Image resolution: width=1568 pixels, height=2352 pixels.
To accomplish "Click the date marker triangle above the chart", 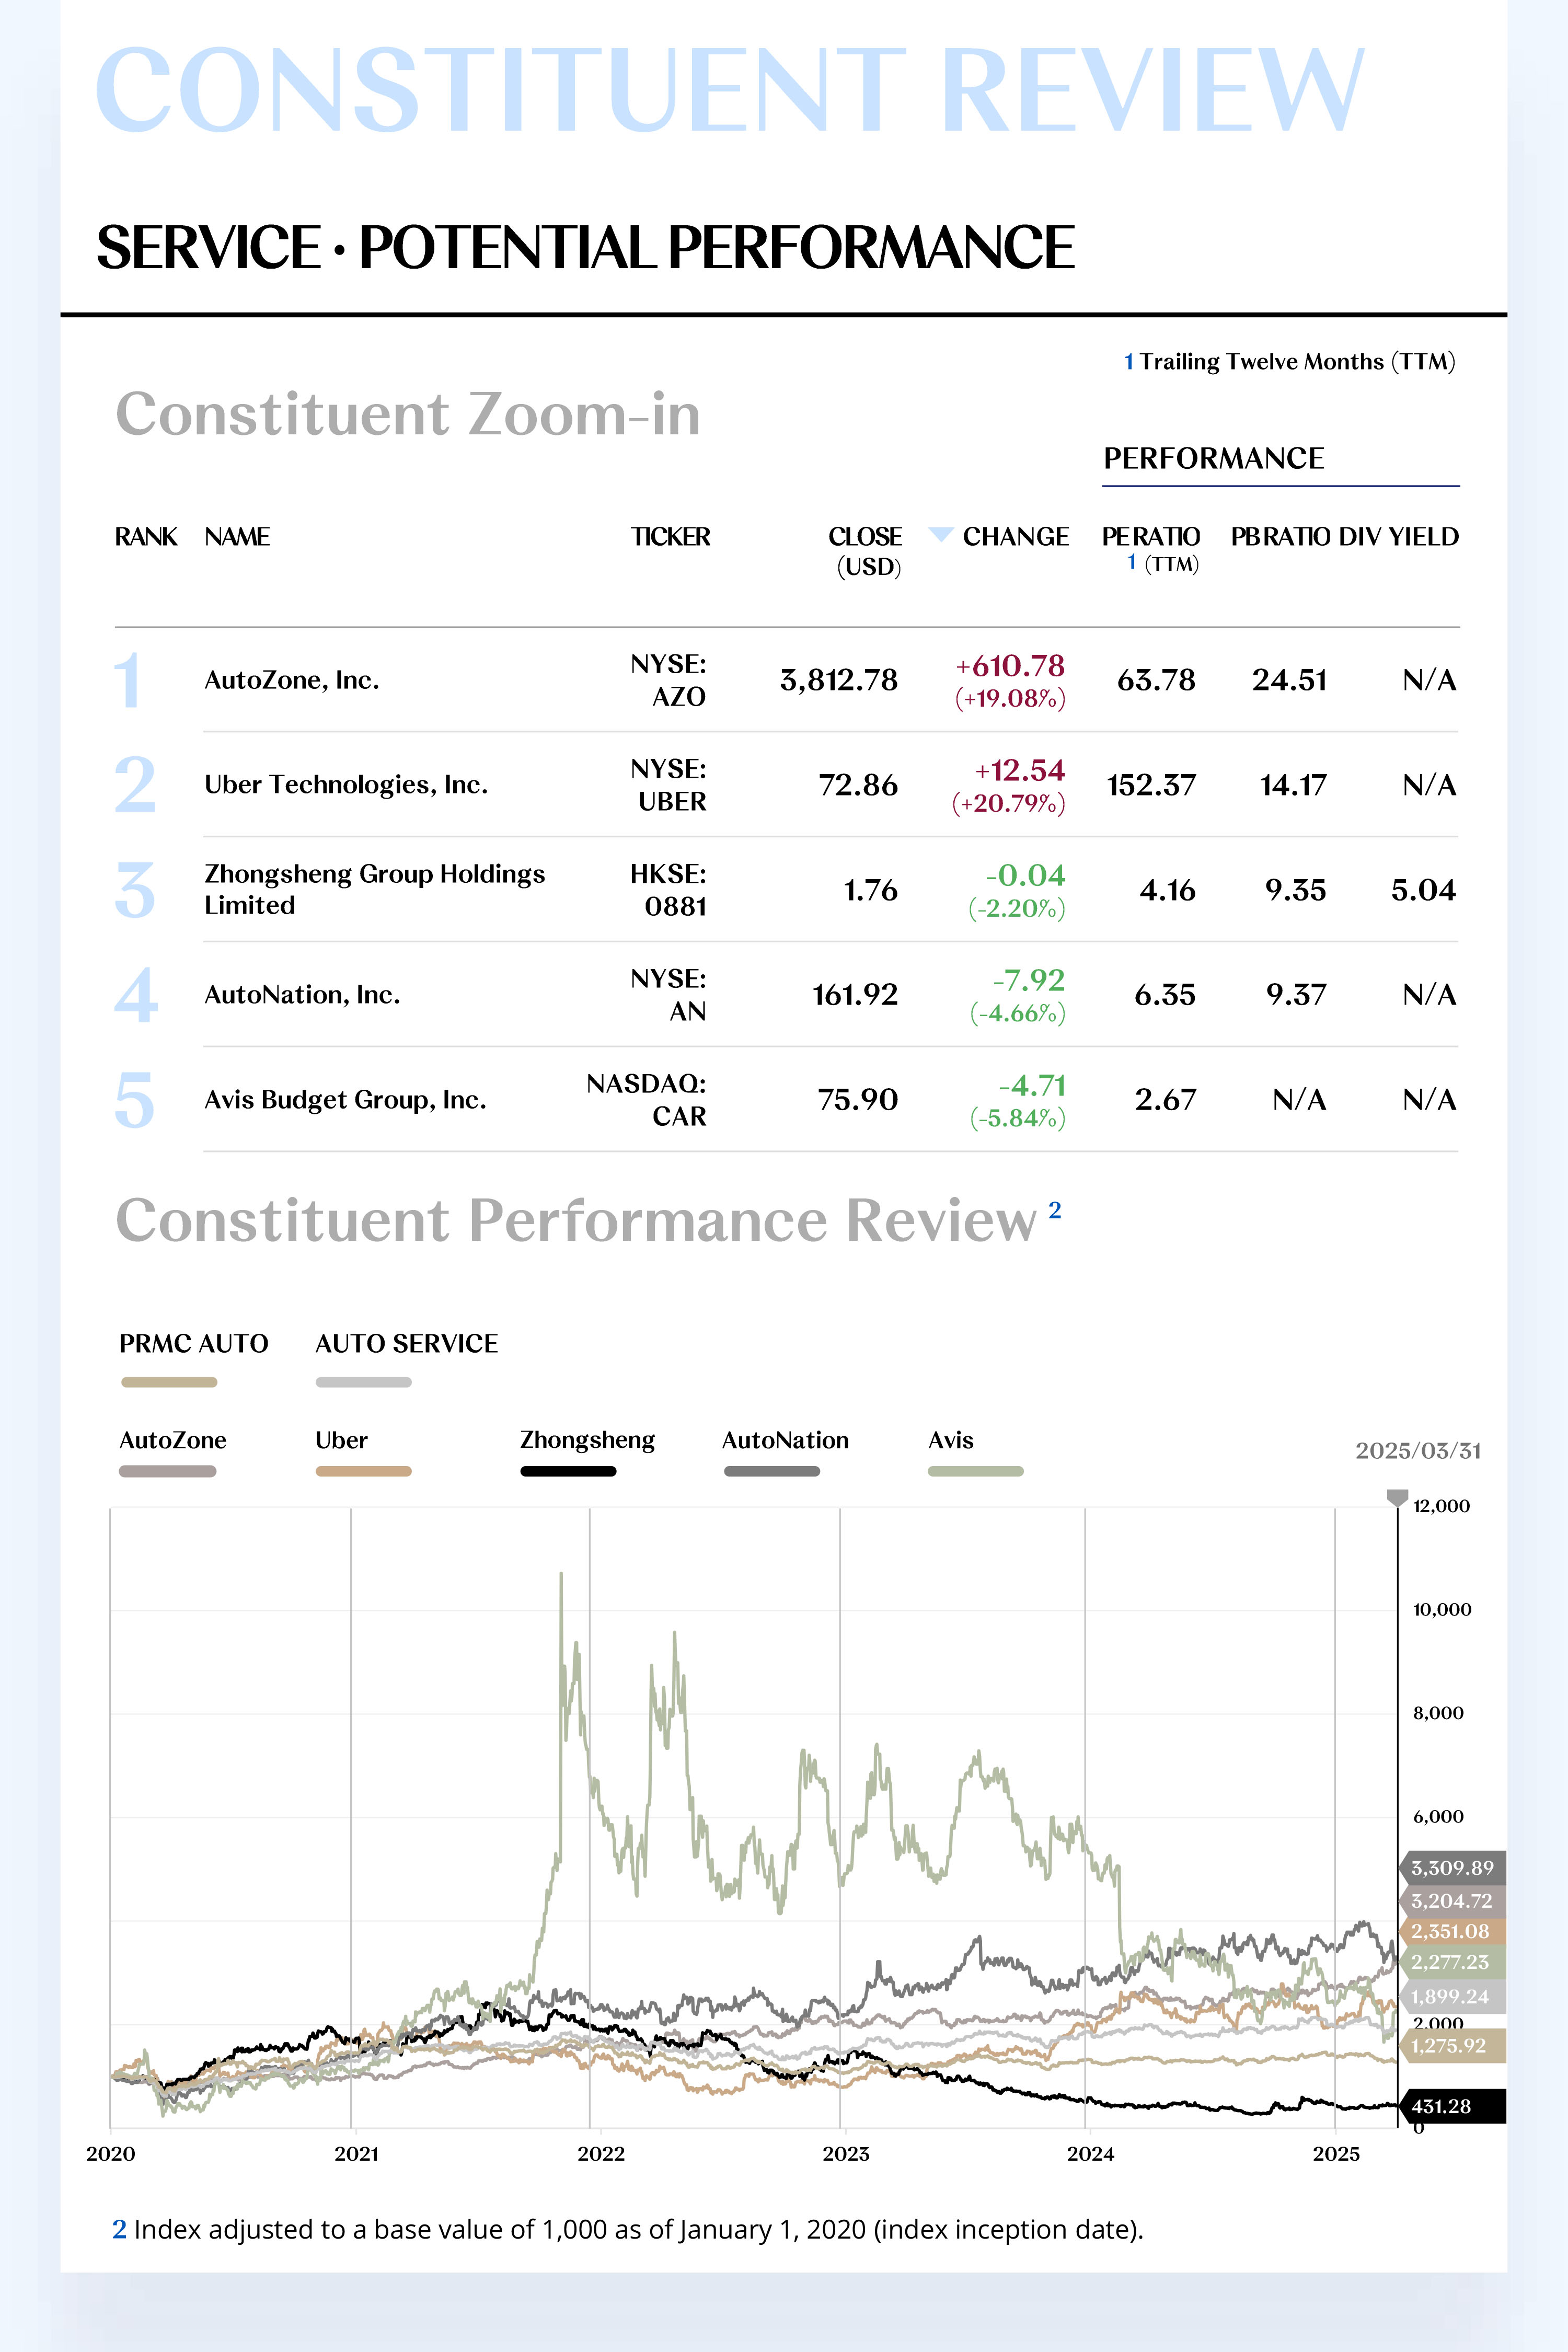I will coord(1397,1497).
